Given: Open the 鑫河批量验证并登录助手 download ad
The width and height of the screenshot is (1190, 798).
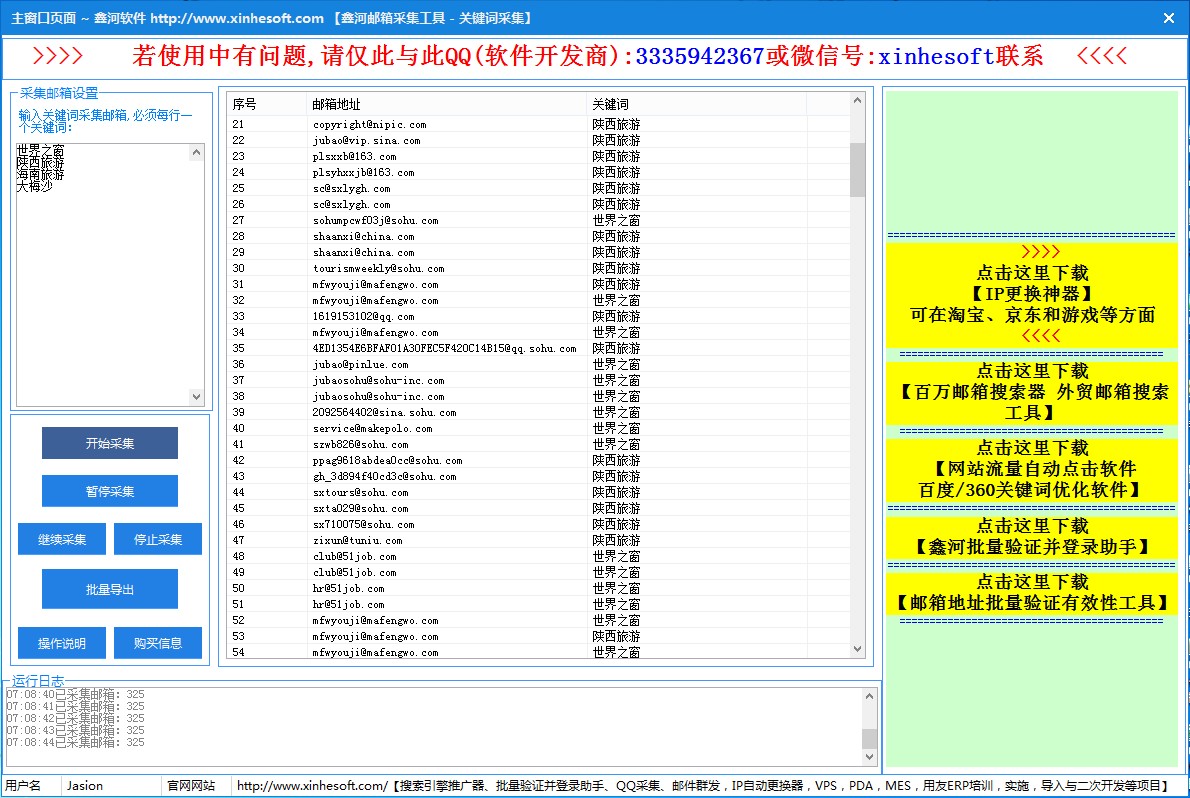Looking at the screenshot, I should coord(1032,536).
